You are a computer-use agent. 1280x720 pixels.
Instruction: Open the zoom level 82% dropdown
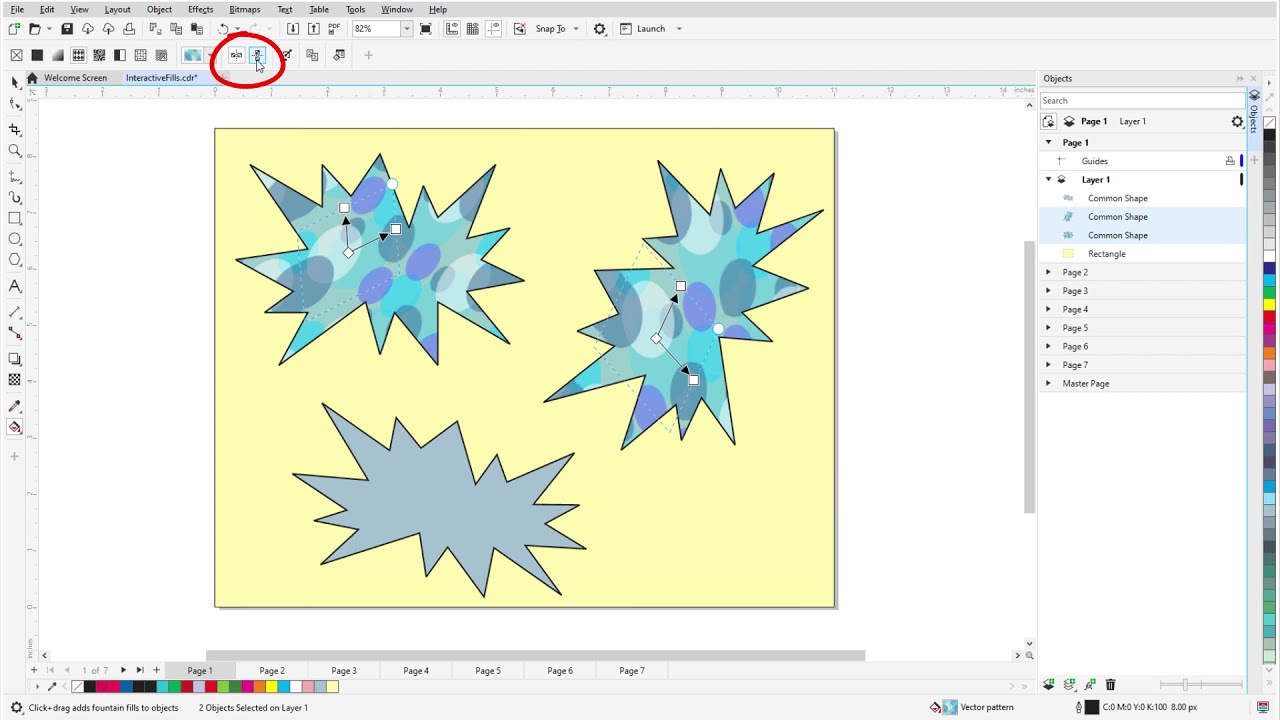tap(406, 29)
